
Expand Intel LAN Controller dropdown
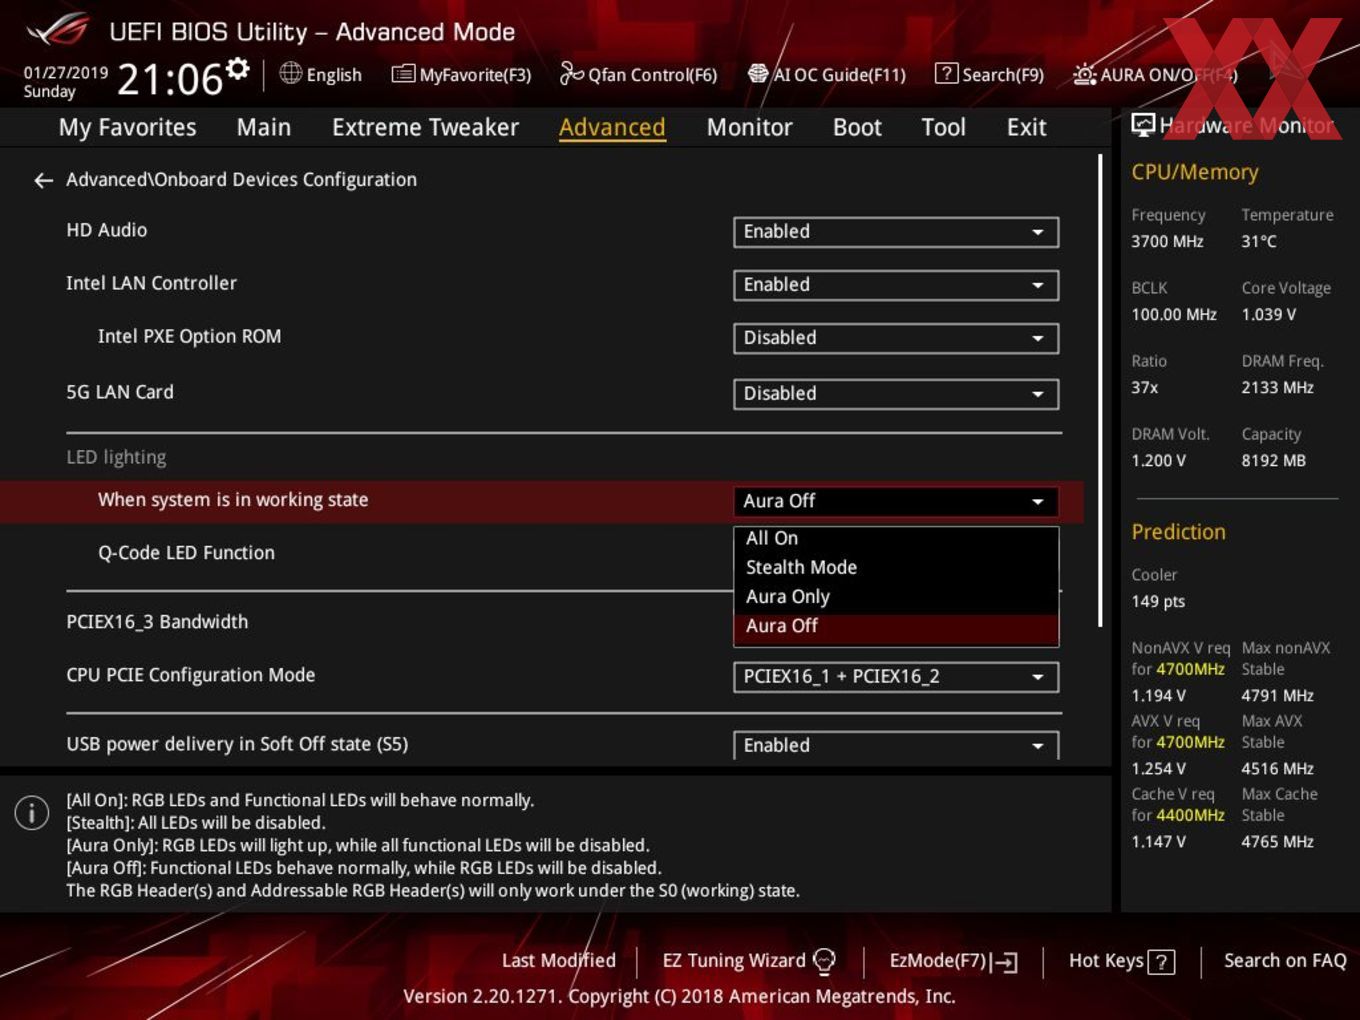point(895,285)
